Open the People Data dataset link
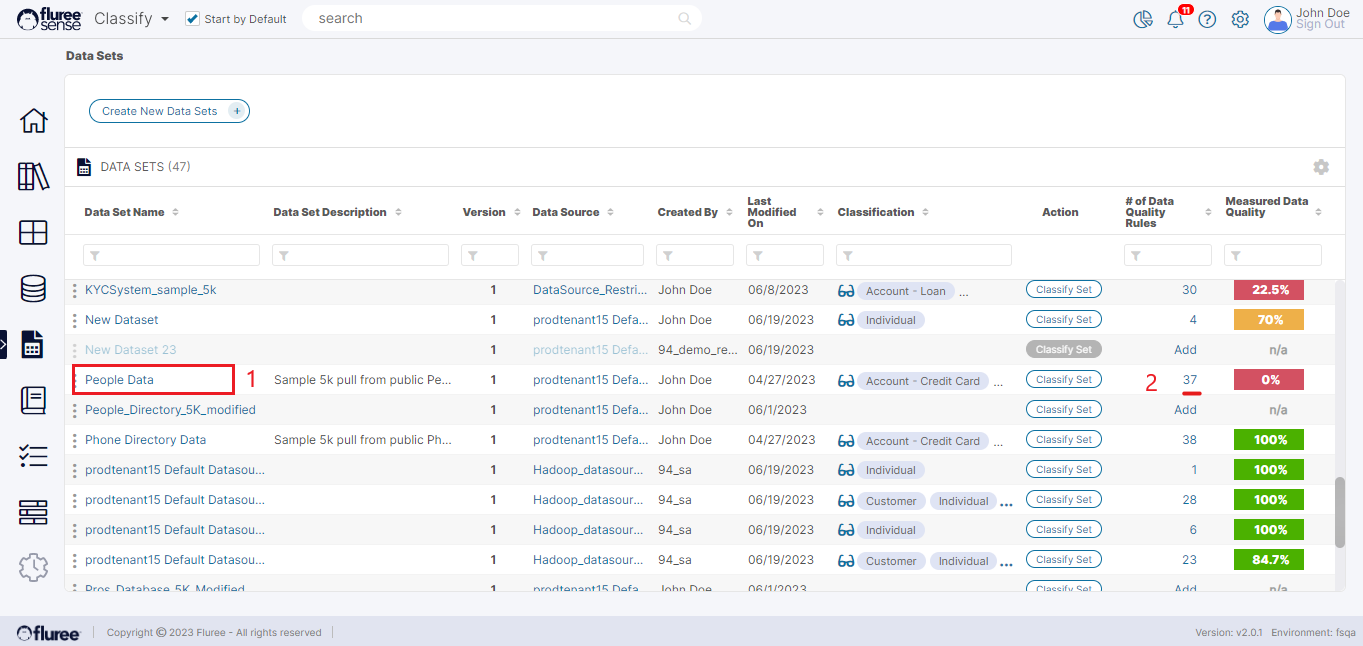1363x646 pixels. pos(119,380)
